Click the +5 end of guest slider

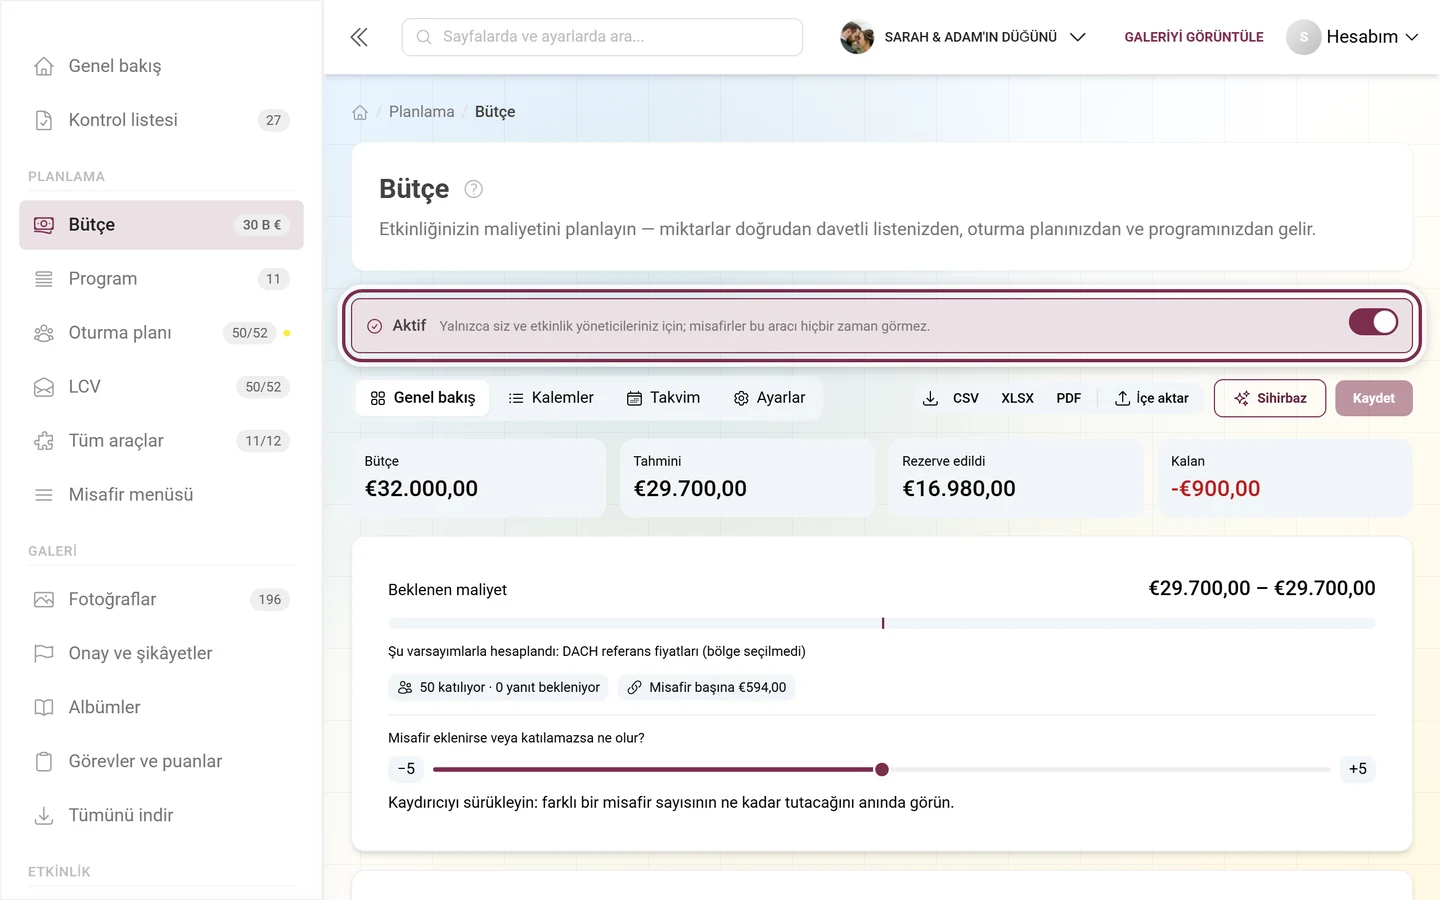tap(1357, 769)
